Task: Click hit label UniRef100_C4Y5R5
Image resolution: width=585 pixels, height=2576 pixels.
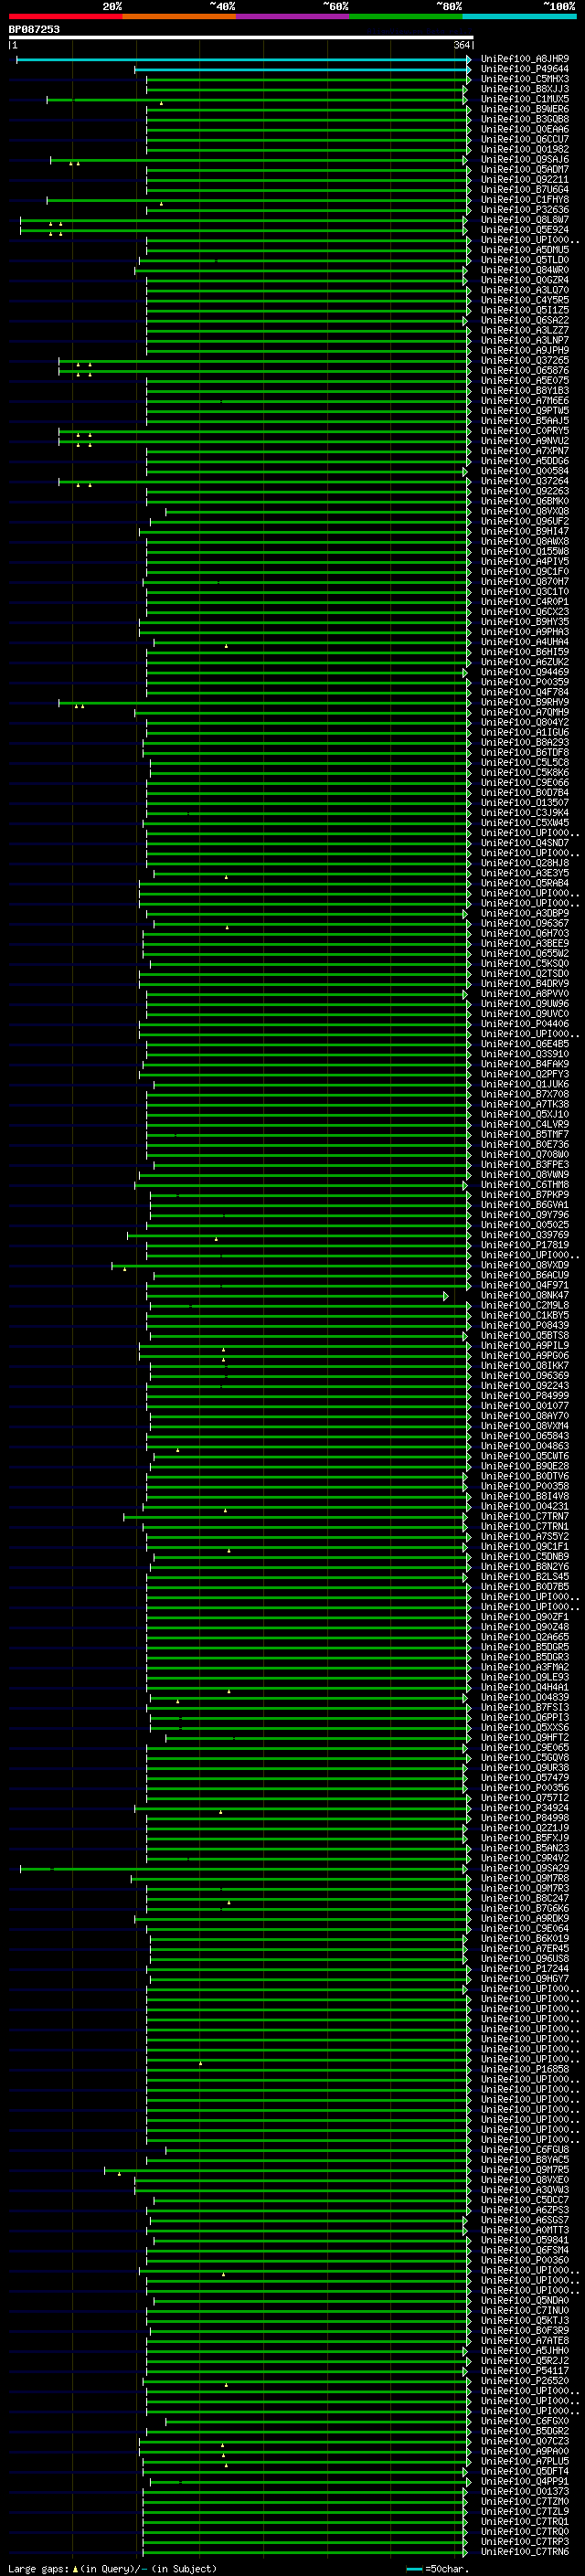Action: click(525, 300)
